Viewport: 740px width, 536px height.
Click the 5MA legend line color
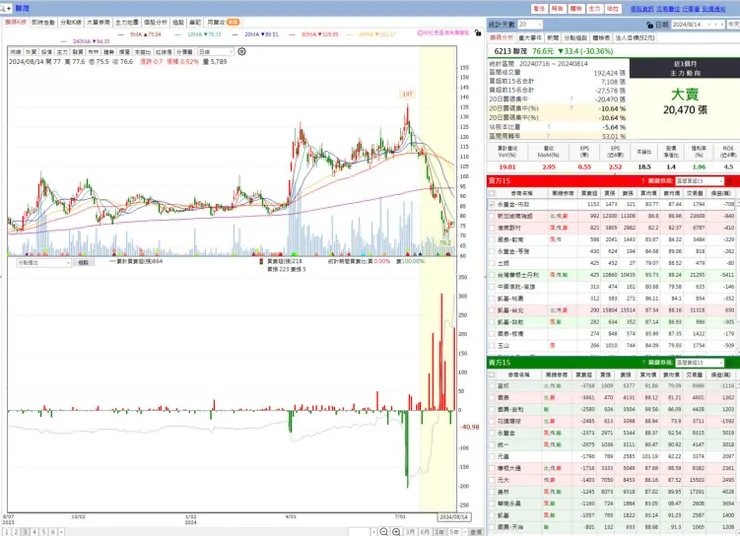(x=121, y=34)
